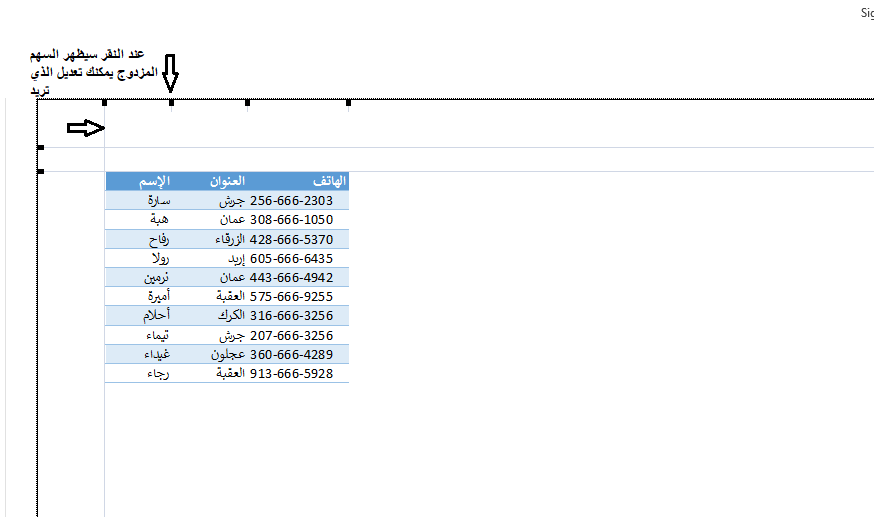Click address الزرقاء in رفاح's row

click(230, 240)
